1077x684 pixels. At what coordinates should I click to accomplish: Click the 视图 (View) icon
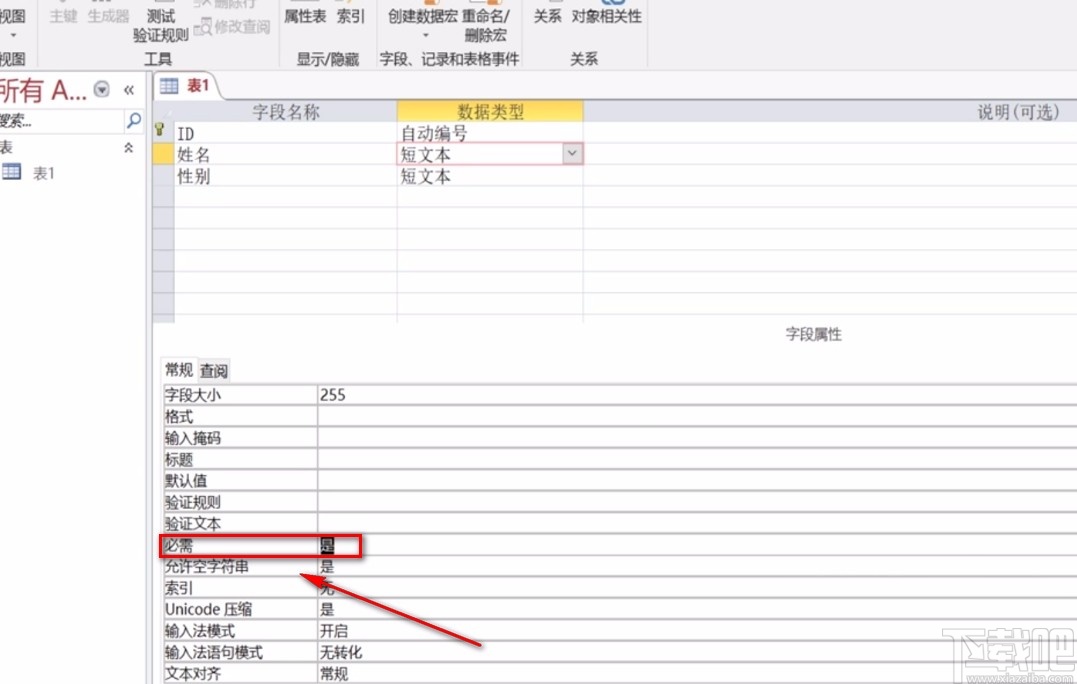pos(12,16)
